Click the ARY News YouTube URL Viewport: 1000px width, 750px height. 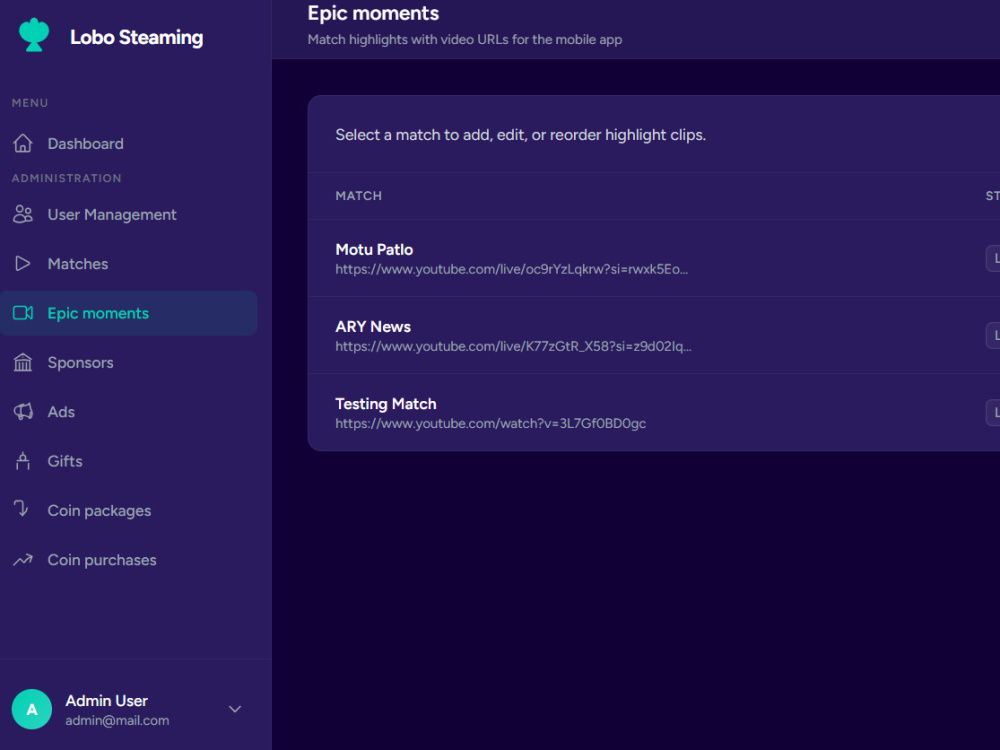pyautogui.click(x=513, y=346)
